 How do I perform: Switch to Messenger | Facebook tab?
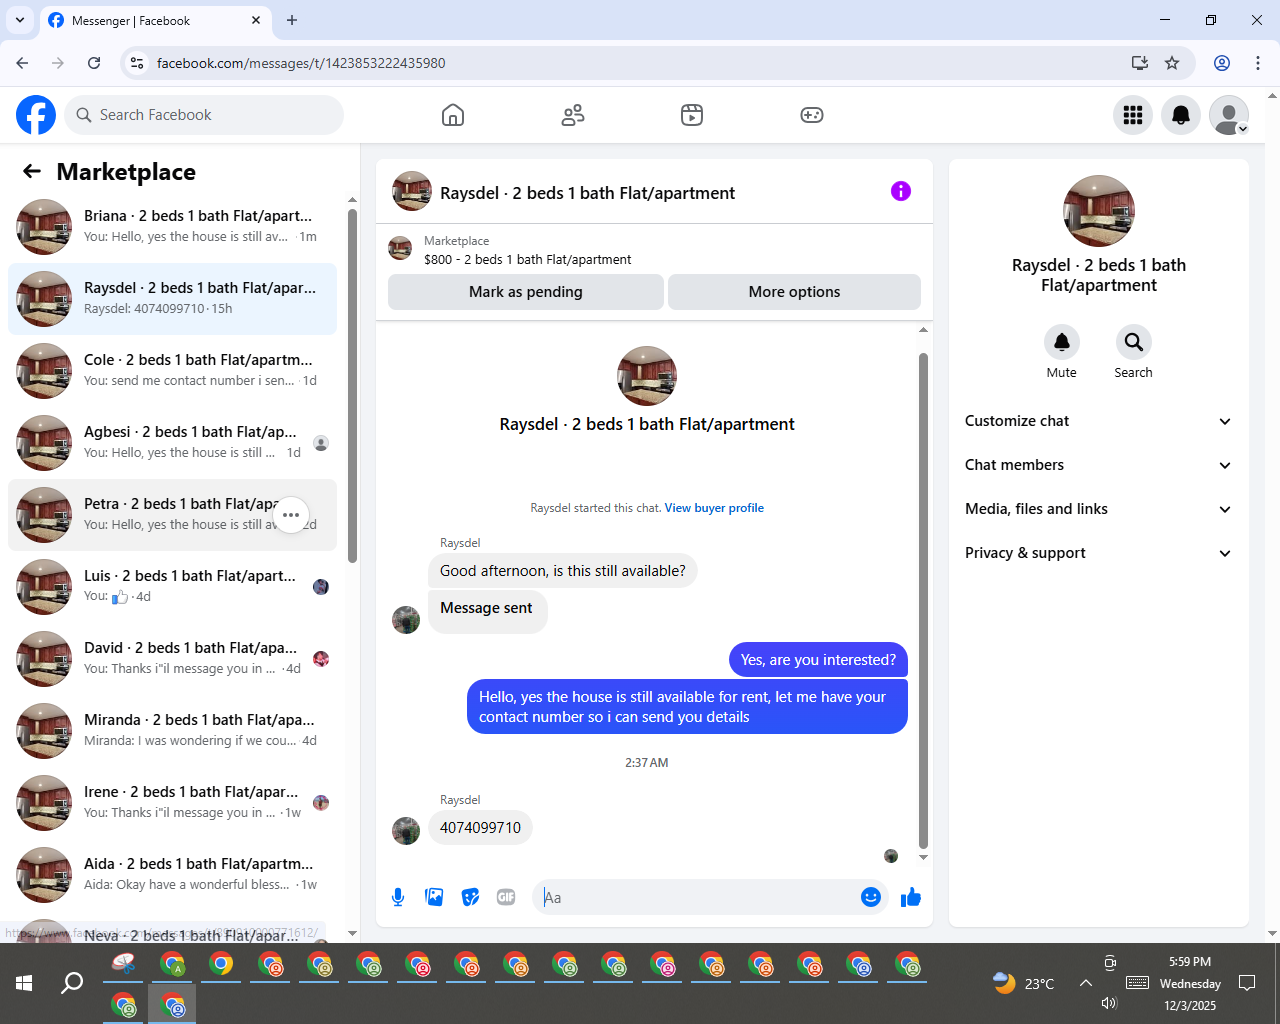(155, 20)
